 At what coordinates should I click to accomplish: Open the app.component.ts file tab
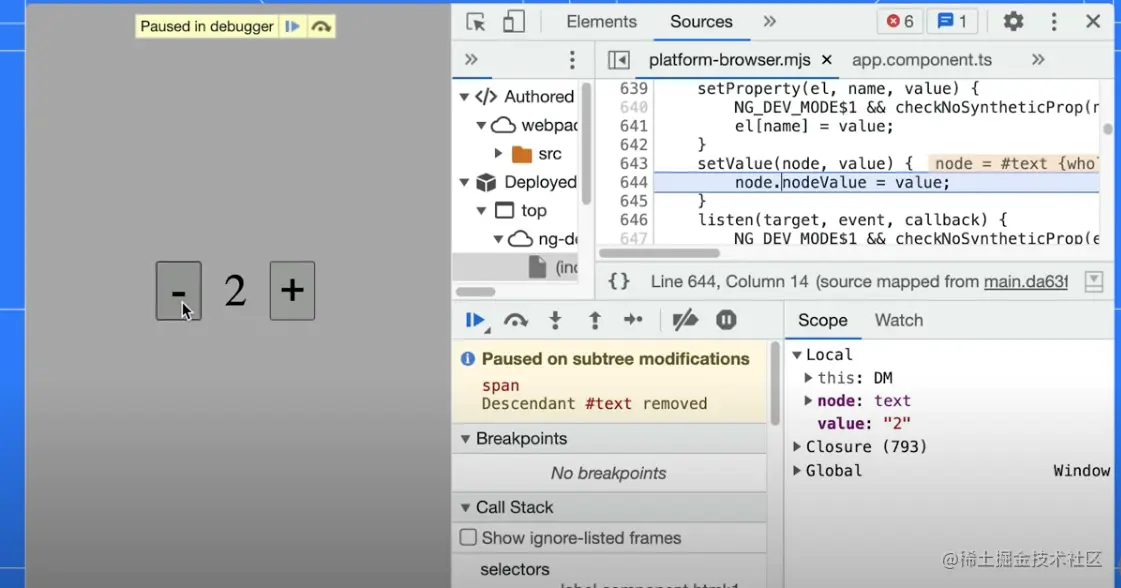[922, 60]
